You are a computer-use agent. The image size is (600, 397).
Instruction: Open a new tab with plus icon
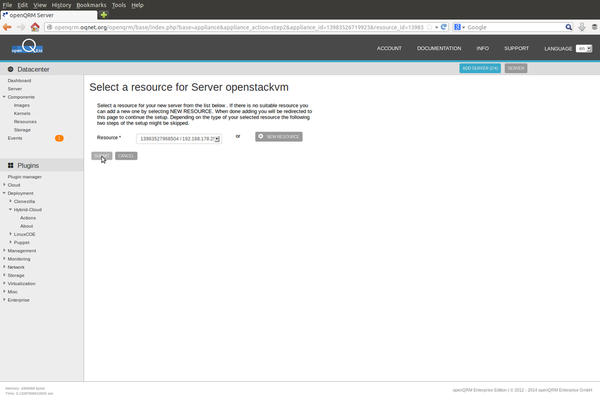[103, 15]
